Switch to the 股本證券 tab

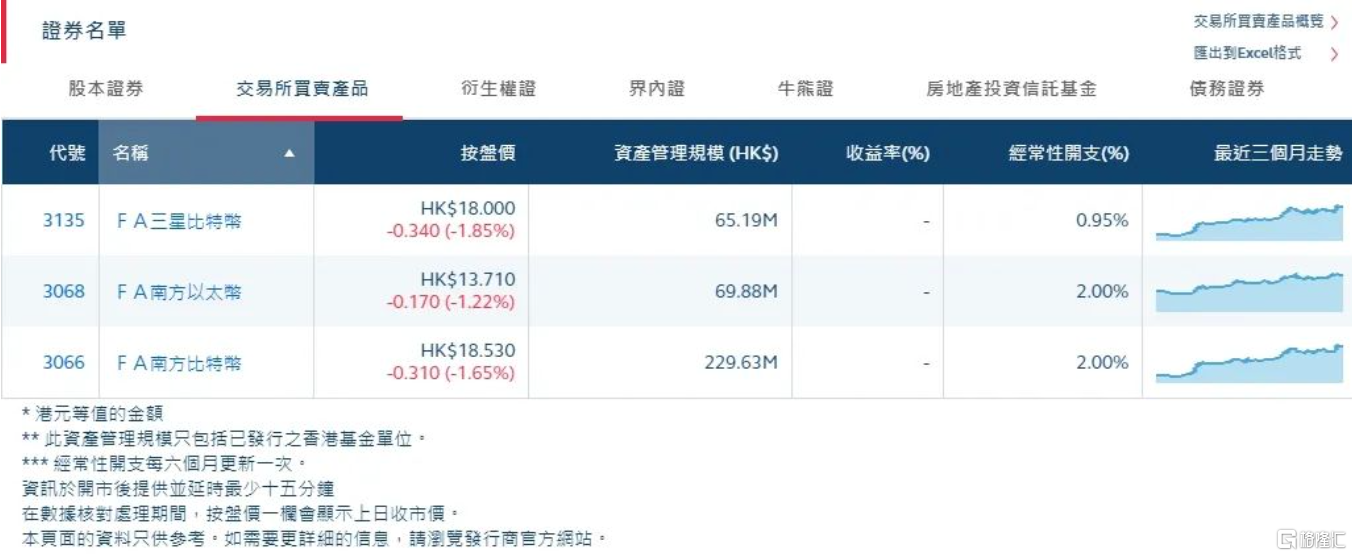pyautogui.click(x=106, y=89)
